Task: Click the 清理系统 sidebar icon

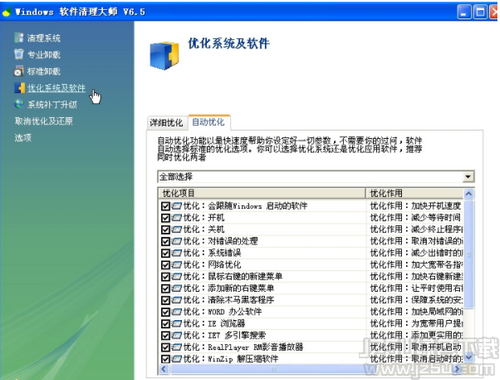Action: 19,38
